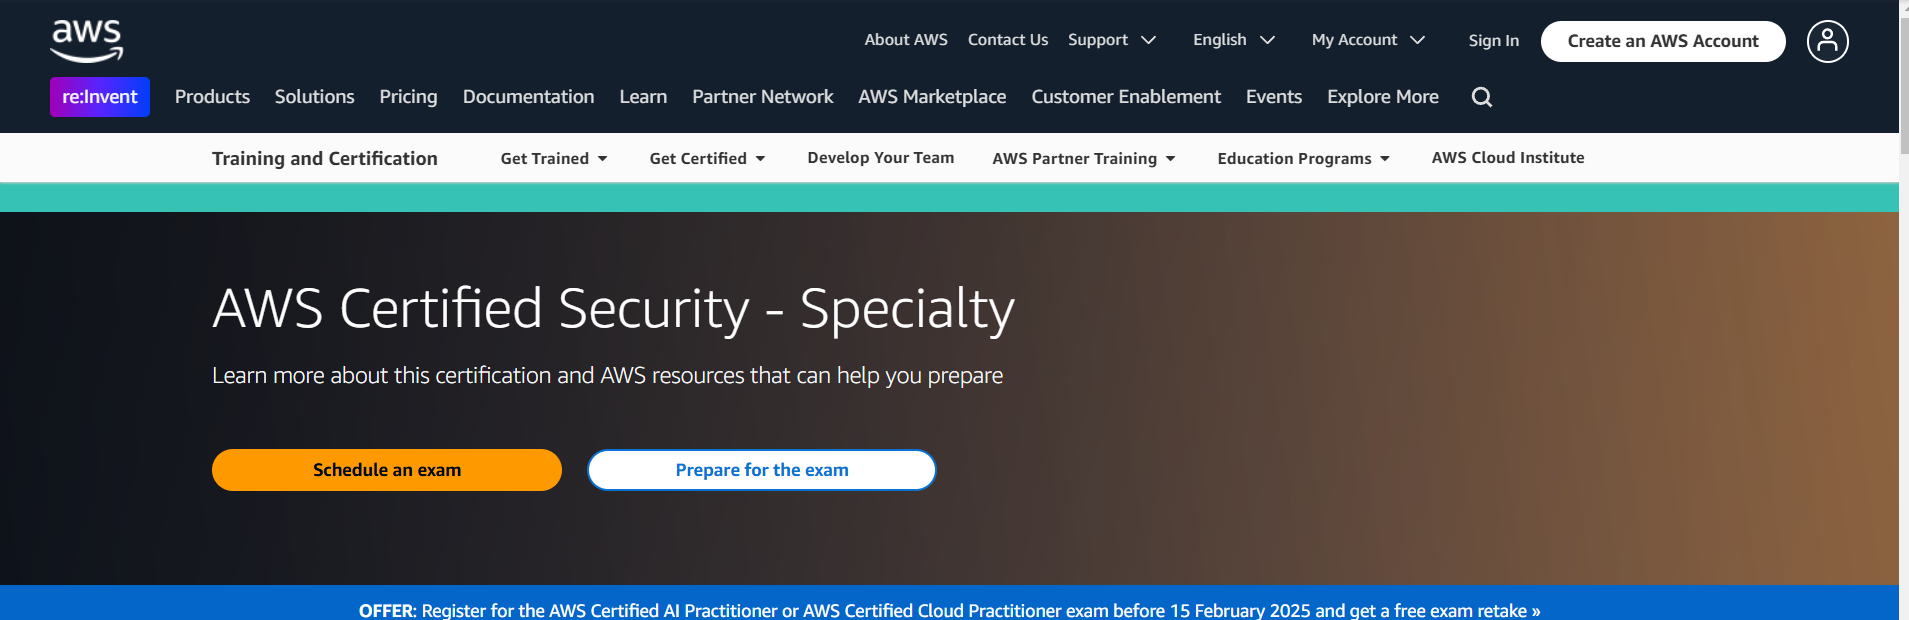
Task: Click Create an AWS Account button
Action: tap(1663, 41)
